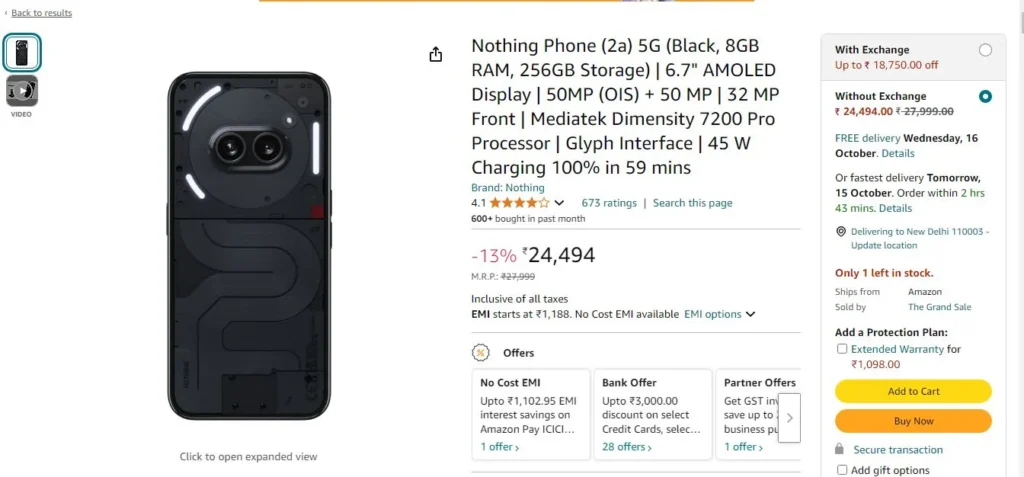The width and height of the screenshot is (1024, 477).
Task: Click the secure transaction lock icon
Action: coord(840,450)
